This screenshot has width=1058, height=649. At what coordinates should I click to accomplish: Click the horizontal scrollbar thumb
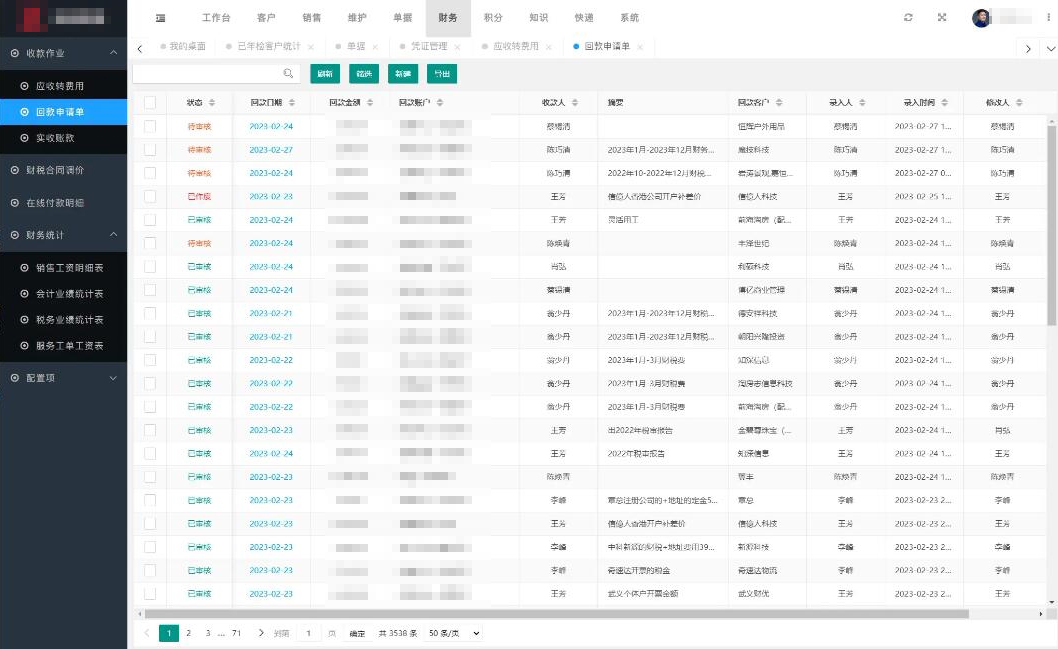pos(557,614)
